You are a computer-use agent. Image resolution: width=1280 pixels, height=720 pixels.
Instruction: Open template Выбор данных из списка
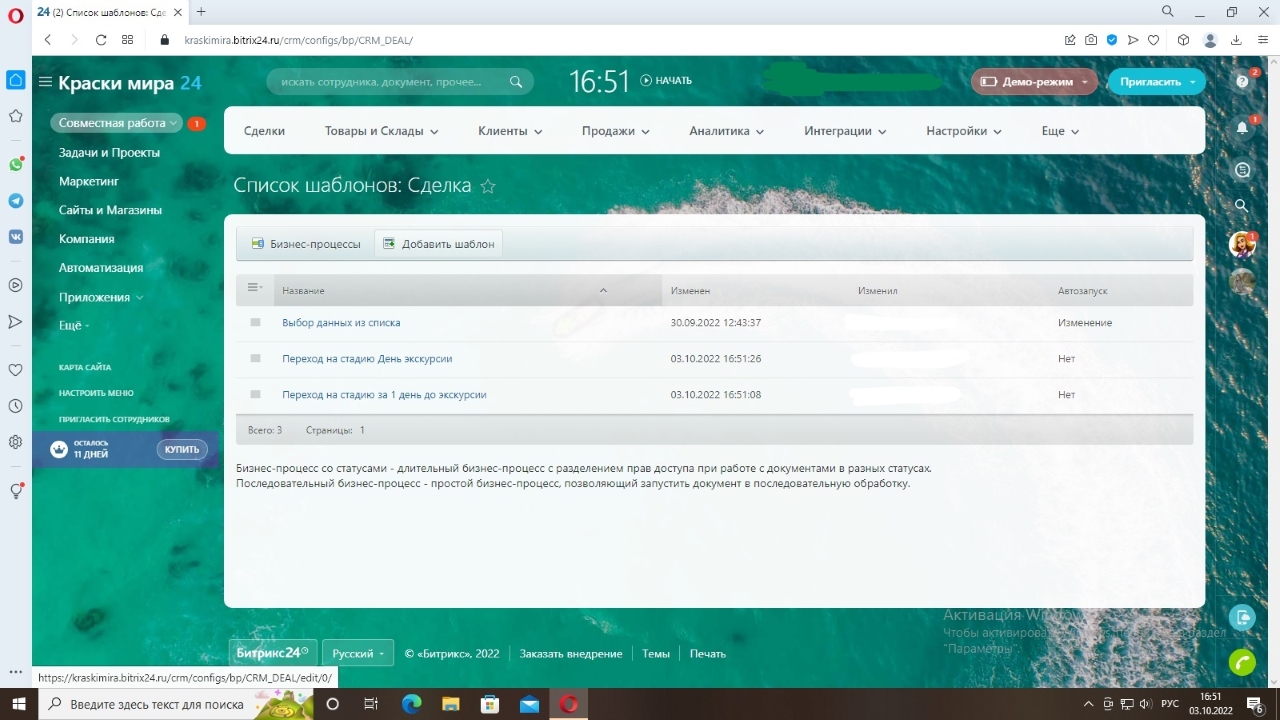point(341,323)
